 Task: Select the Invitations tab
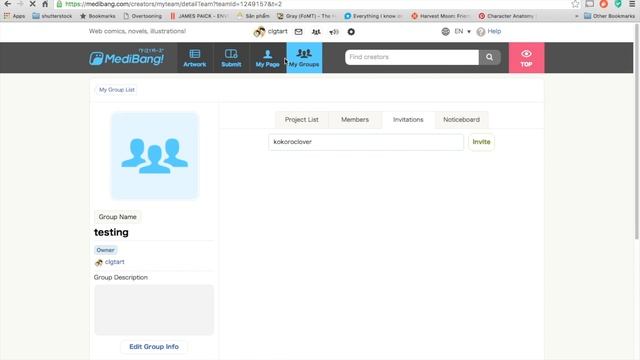click(408, 120)
